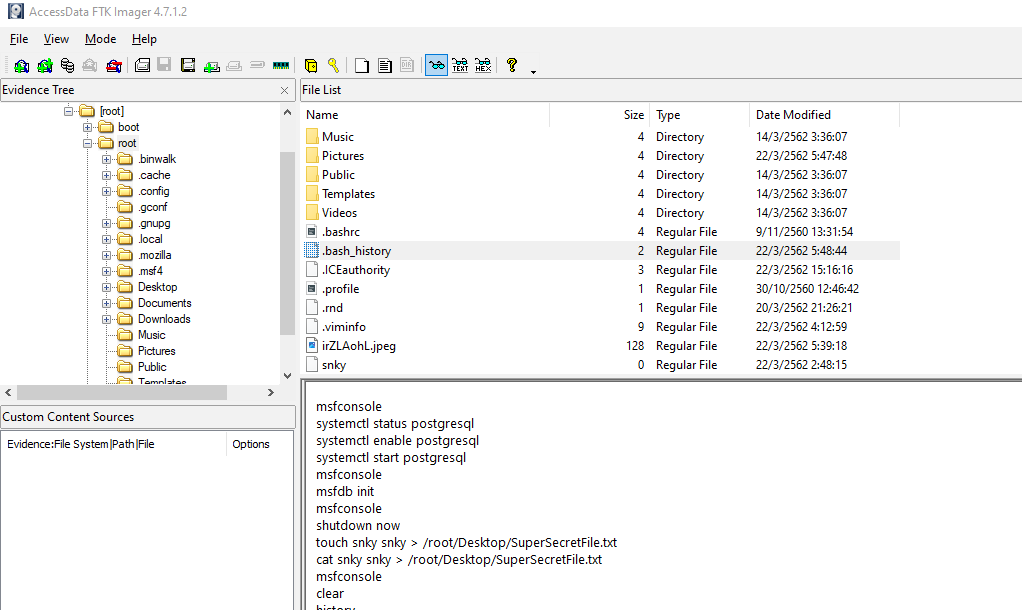Screen dimensions: 1022x610
Task: Toggle automatic preview mode with glasses icon
Action: point(436,66)
